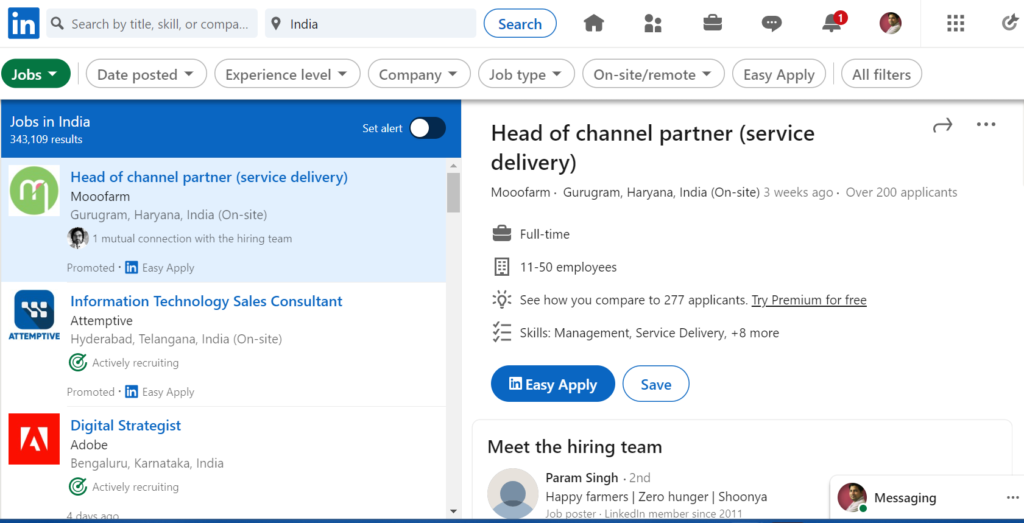Click into the job title search field
Image resolution: width=1024 pixels, height=523 pixels.
152,24
